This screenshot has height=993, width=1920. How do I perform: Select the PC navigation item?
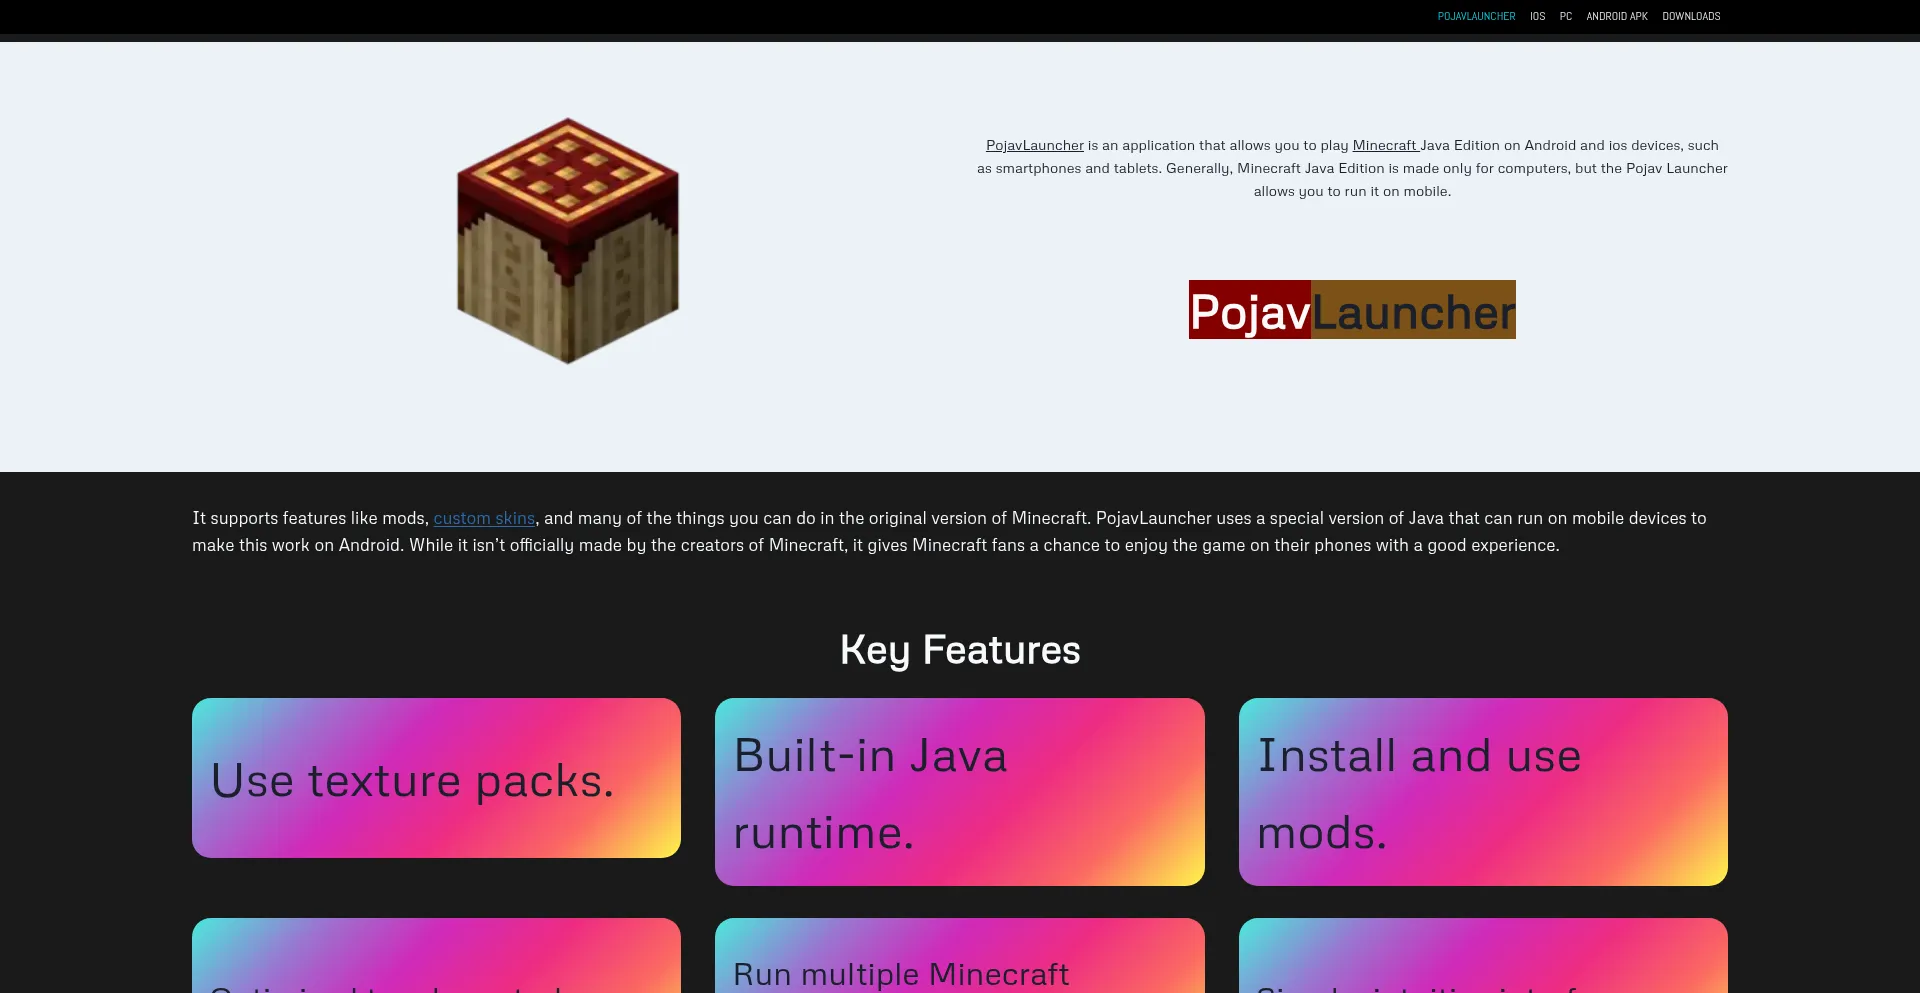point(1565,16)
